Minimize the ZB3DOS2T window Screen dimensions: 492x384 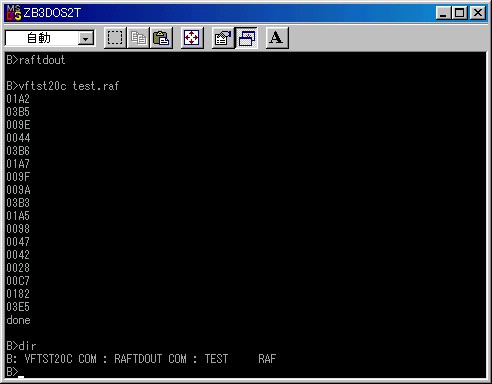[x=443, y=13]
